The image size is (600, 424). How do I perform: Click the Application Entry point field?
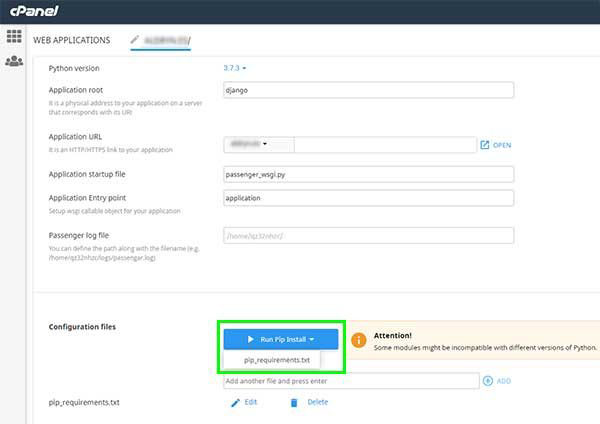[x=368, y=198]
